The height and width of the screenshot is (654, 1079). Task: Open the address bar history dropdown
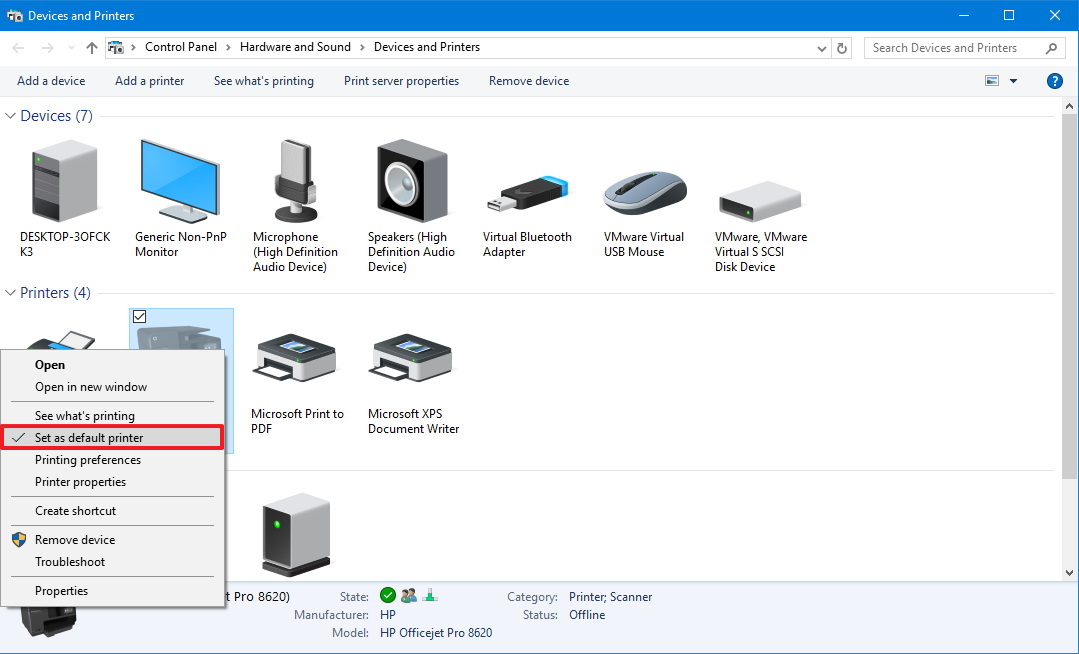(x=821, y=47)
